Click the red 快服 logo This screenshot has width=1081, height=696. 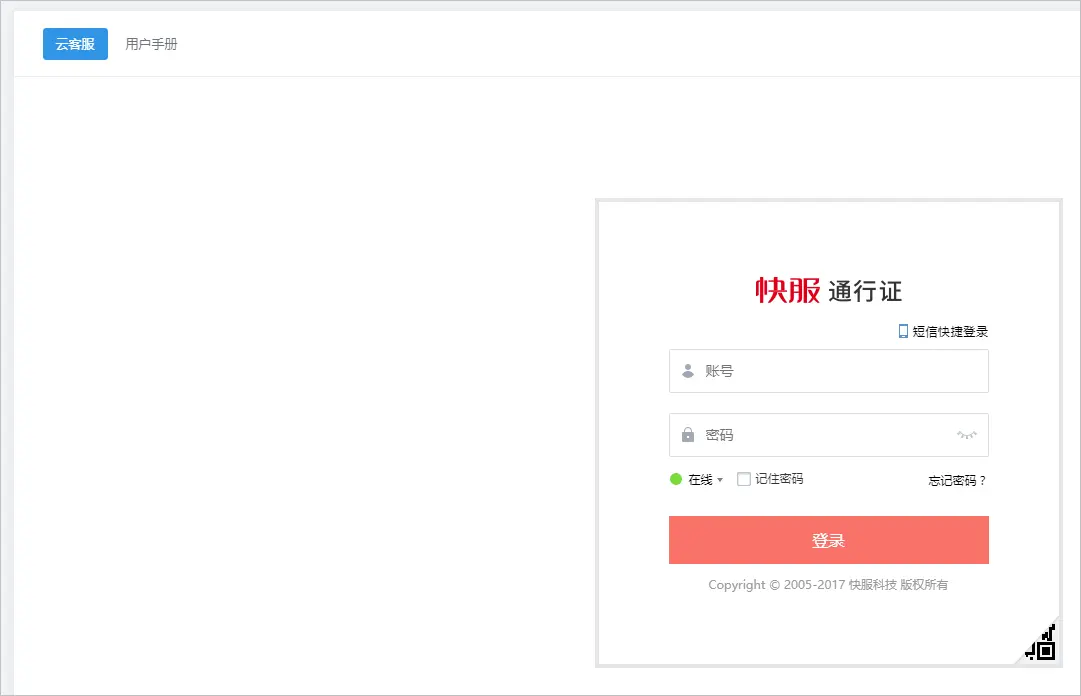(787, 291)
